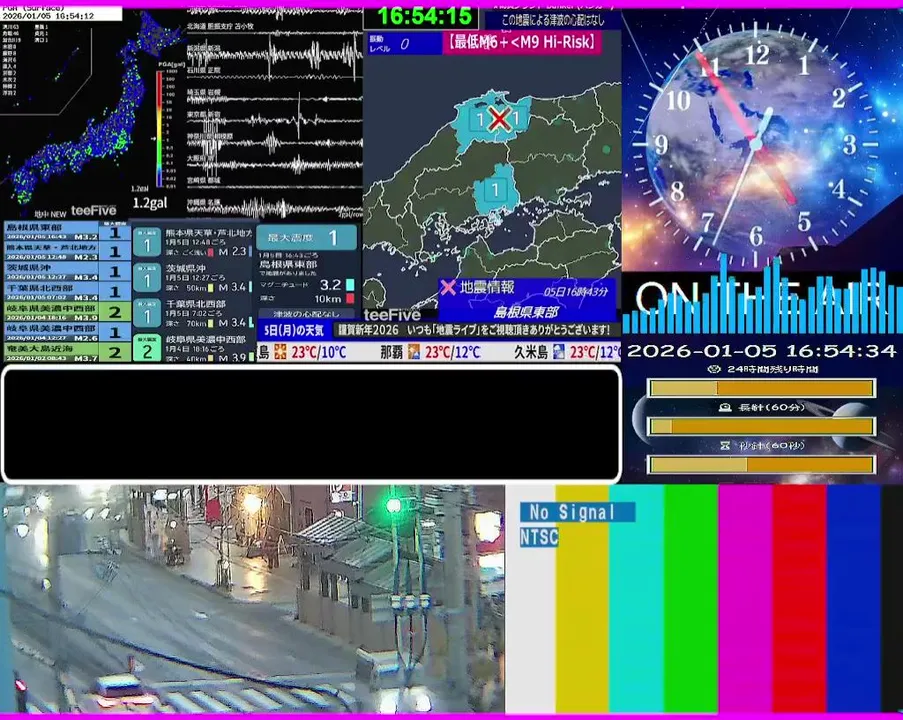The height and width of the screenshot is (720, 903).
Task: Click the red X epicenter marker on the map
Action: [499, 119]
